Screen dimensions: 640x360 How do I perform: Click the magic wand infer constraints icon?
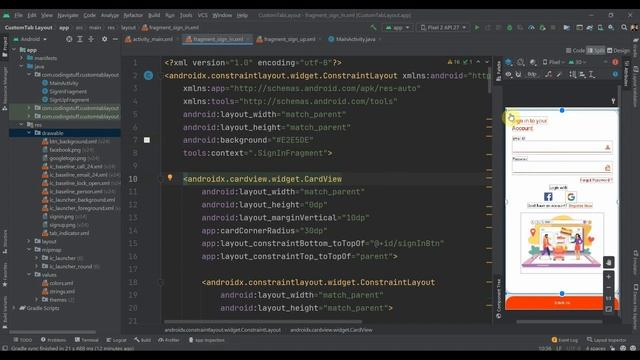559,74
